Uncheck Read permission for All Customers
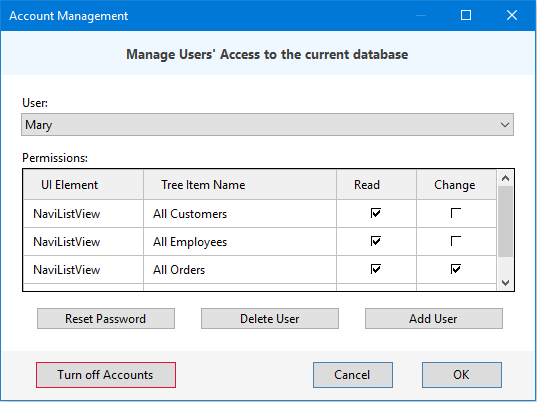Image resolution: width=537 pixels, height=402 pixels. tap(376, 213)
